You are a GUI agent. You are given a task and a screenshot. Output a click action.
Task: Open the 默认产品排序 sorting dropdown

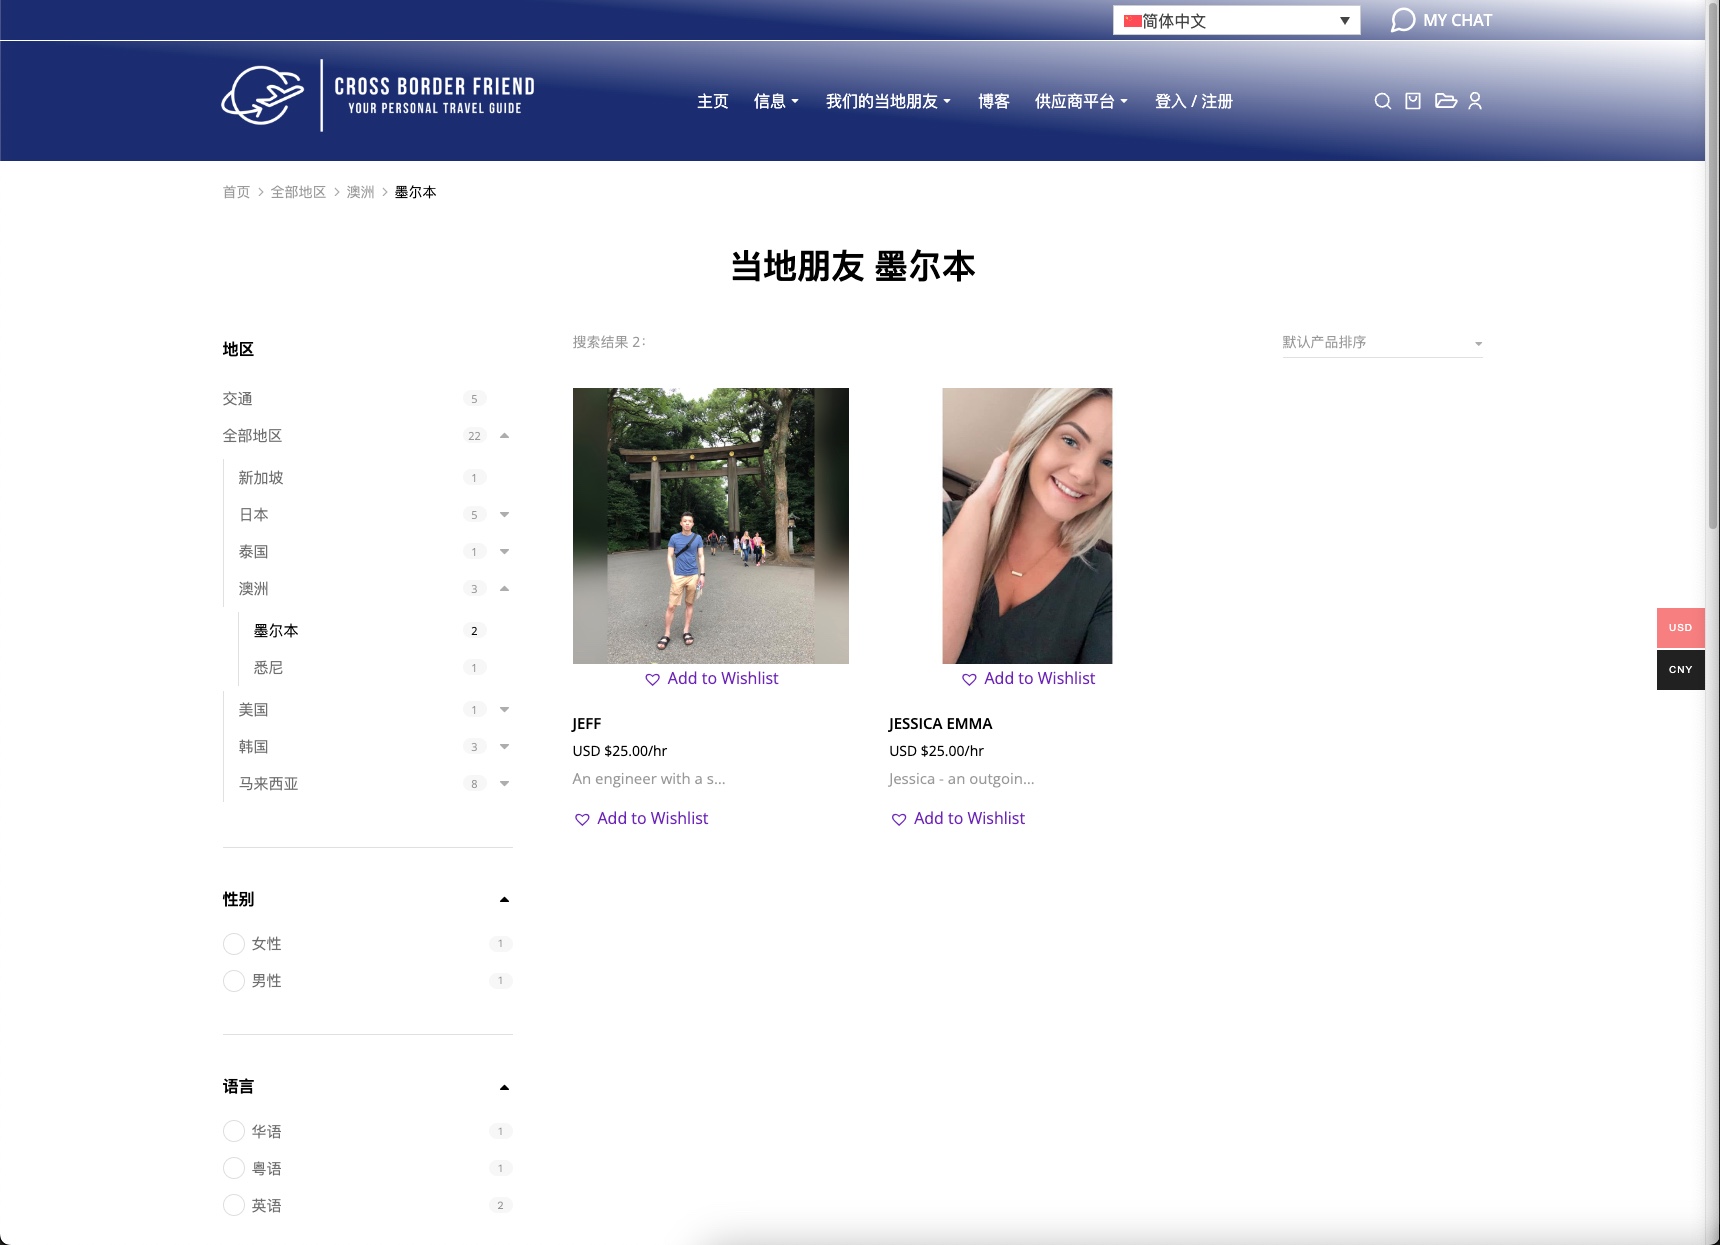1382,343
